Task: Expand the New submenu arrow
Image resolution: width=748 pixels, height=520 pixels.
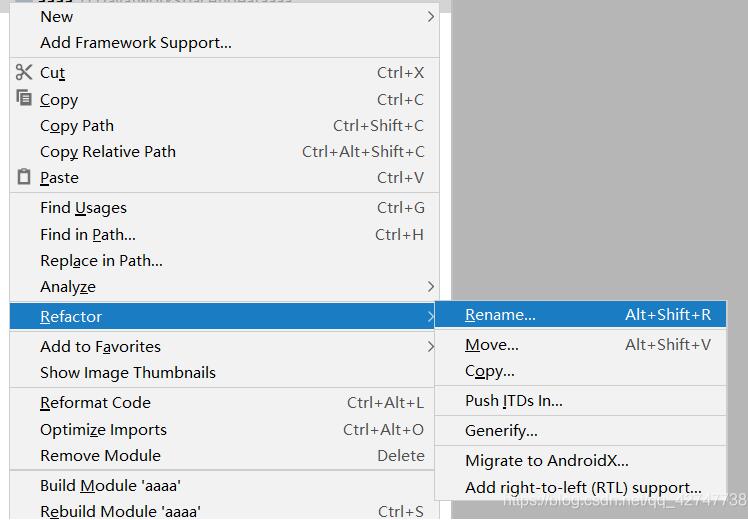Action: 431,16
